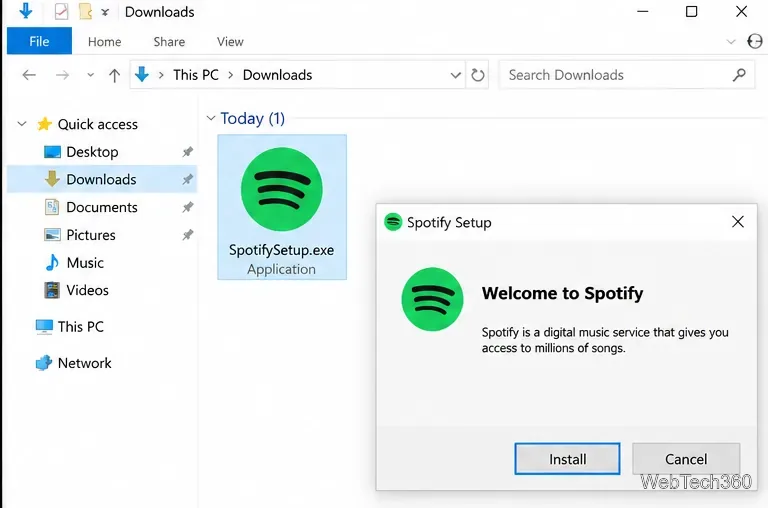Open Downloads in the sidebar
The width and height of the screenshot is (768, 508).
tap(101, 179)
